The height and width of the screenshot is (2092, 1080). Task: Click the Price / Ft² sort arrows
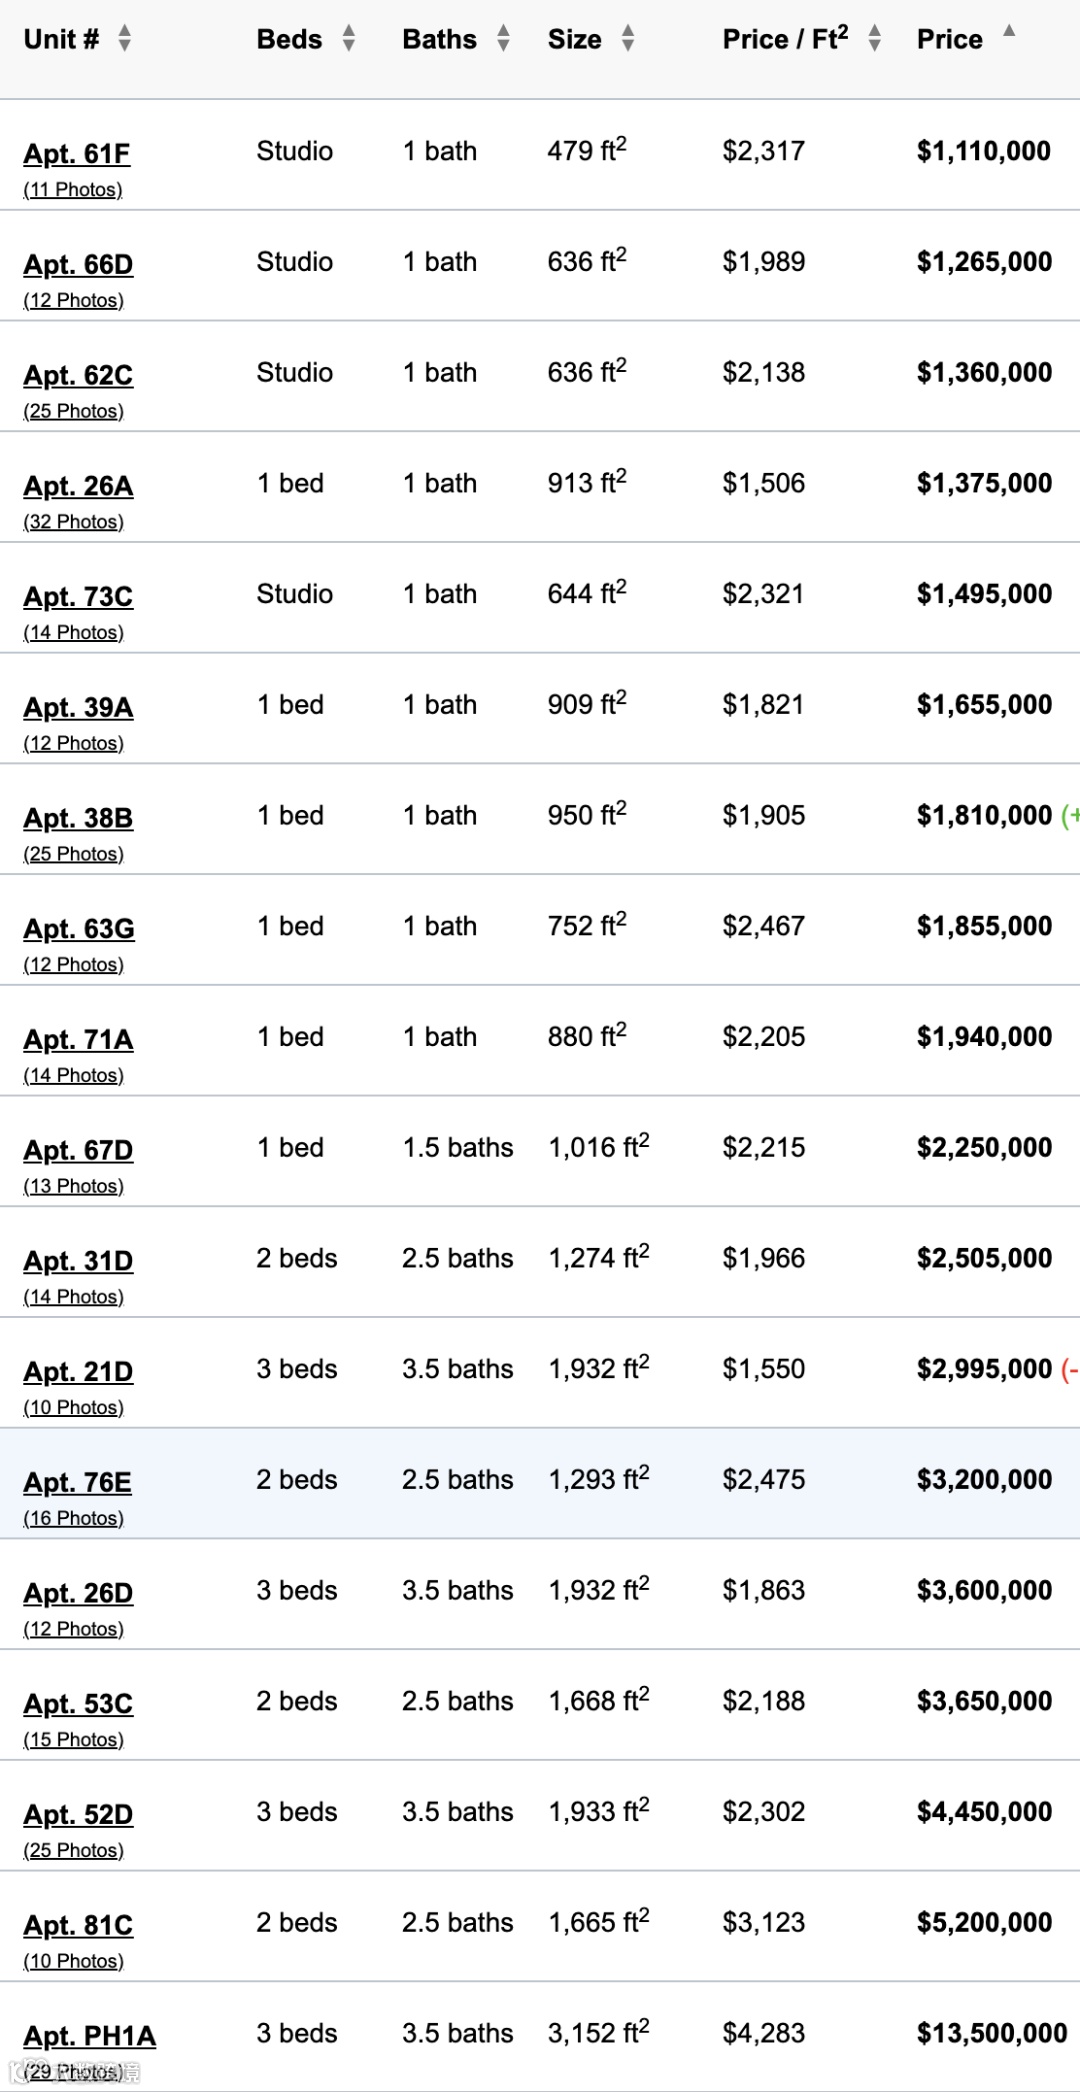click(x=875, y=39)
